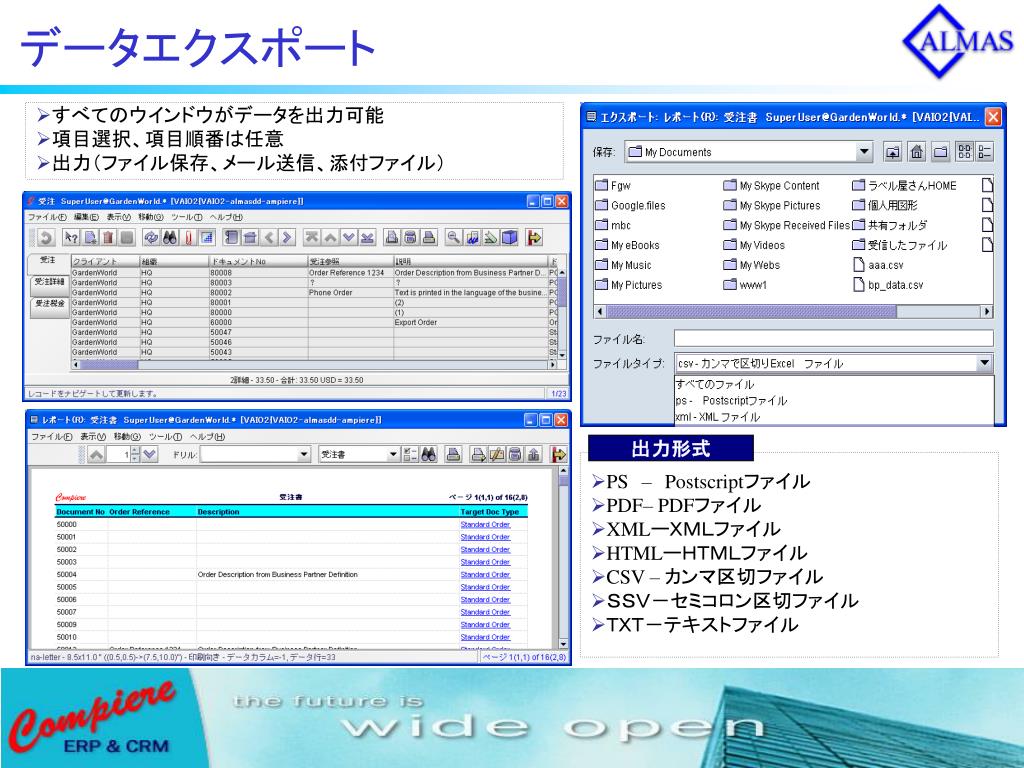1024x768 pixels.
Task: Click the Send Mail icon in report toolbar
Action: (496, 455)
